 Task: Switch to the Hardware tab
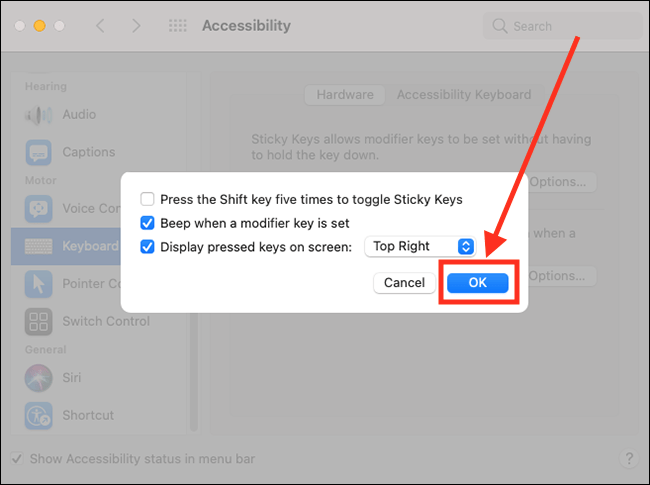point(345,95)
